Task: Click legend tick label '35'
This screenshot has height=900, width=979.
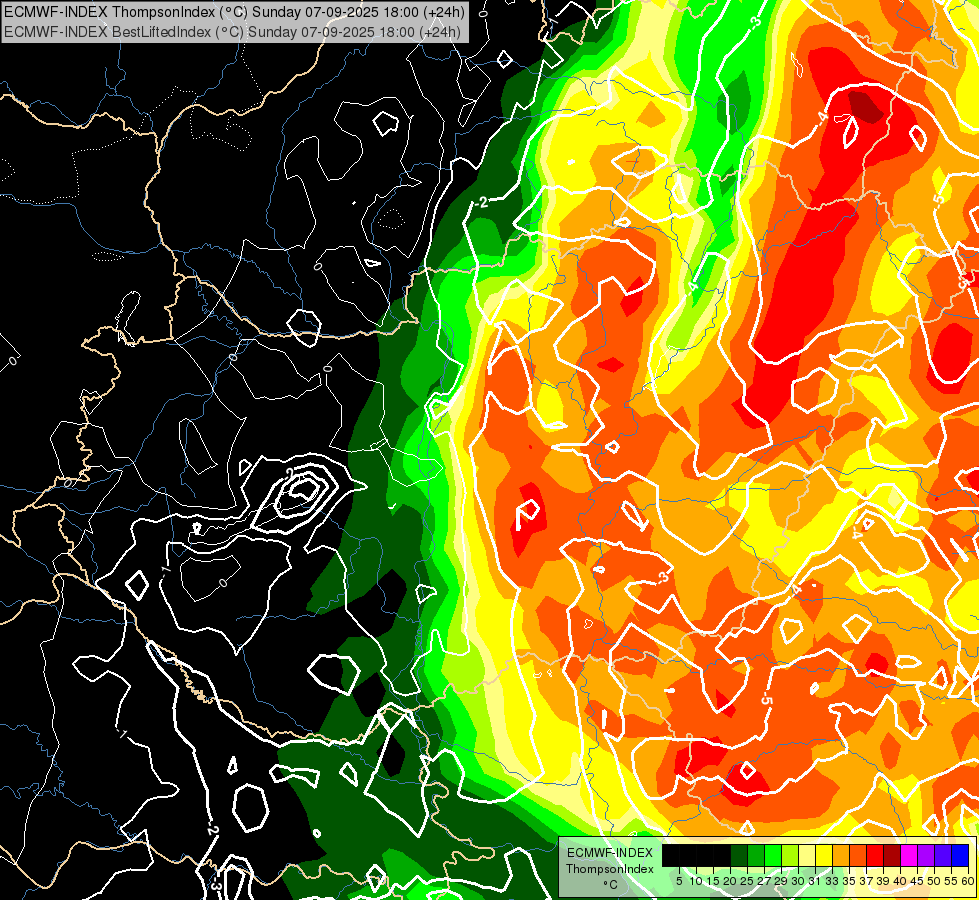Action: (850, 881)
